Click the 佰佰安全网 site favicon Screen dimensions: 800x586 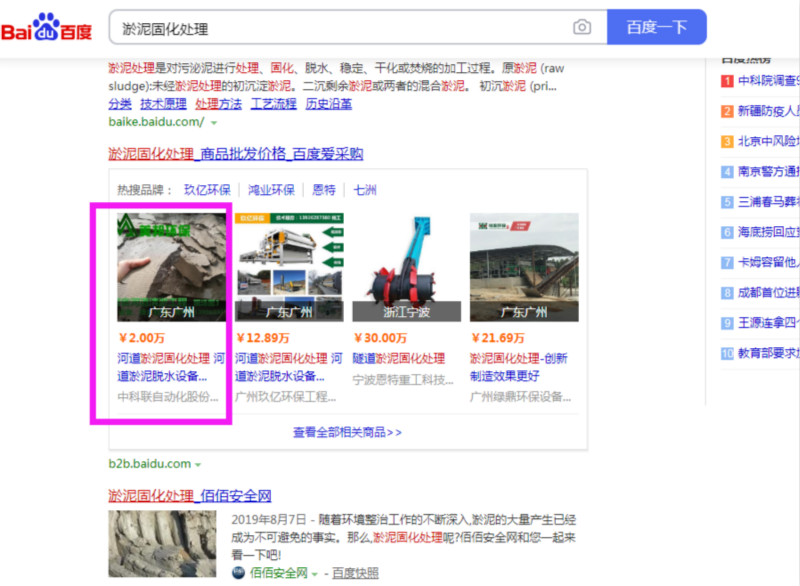(238, 573)
